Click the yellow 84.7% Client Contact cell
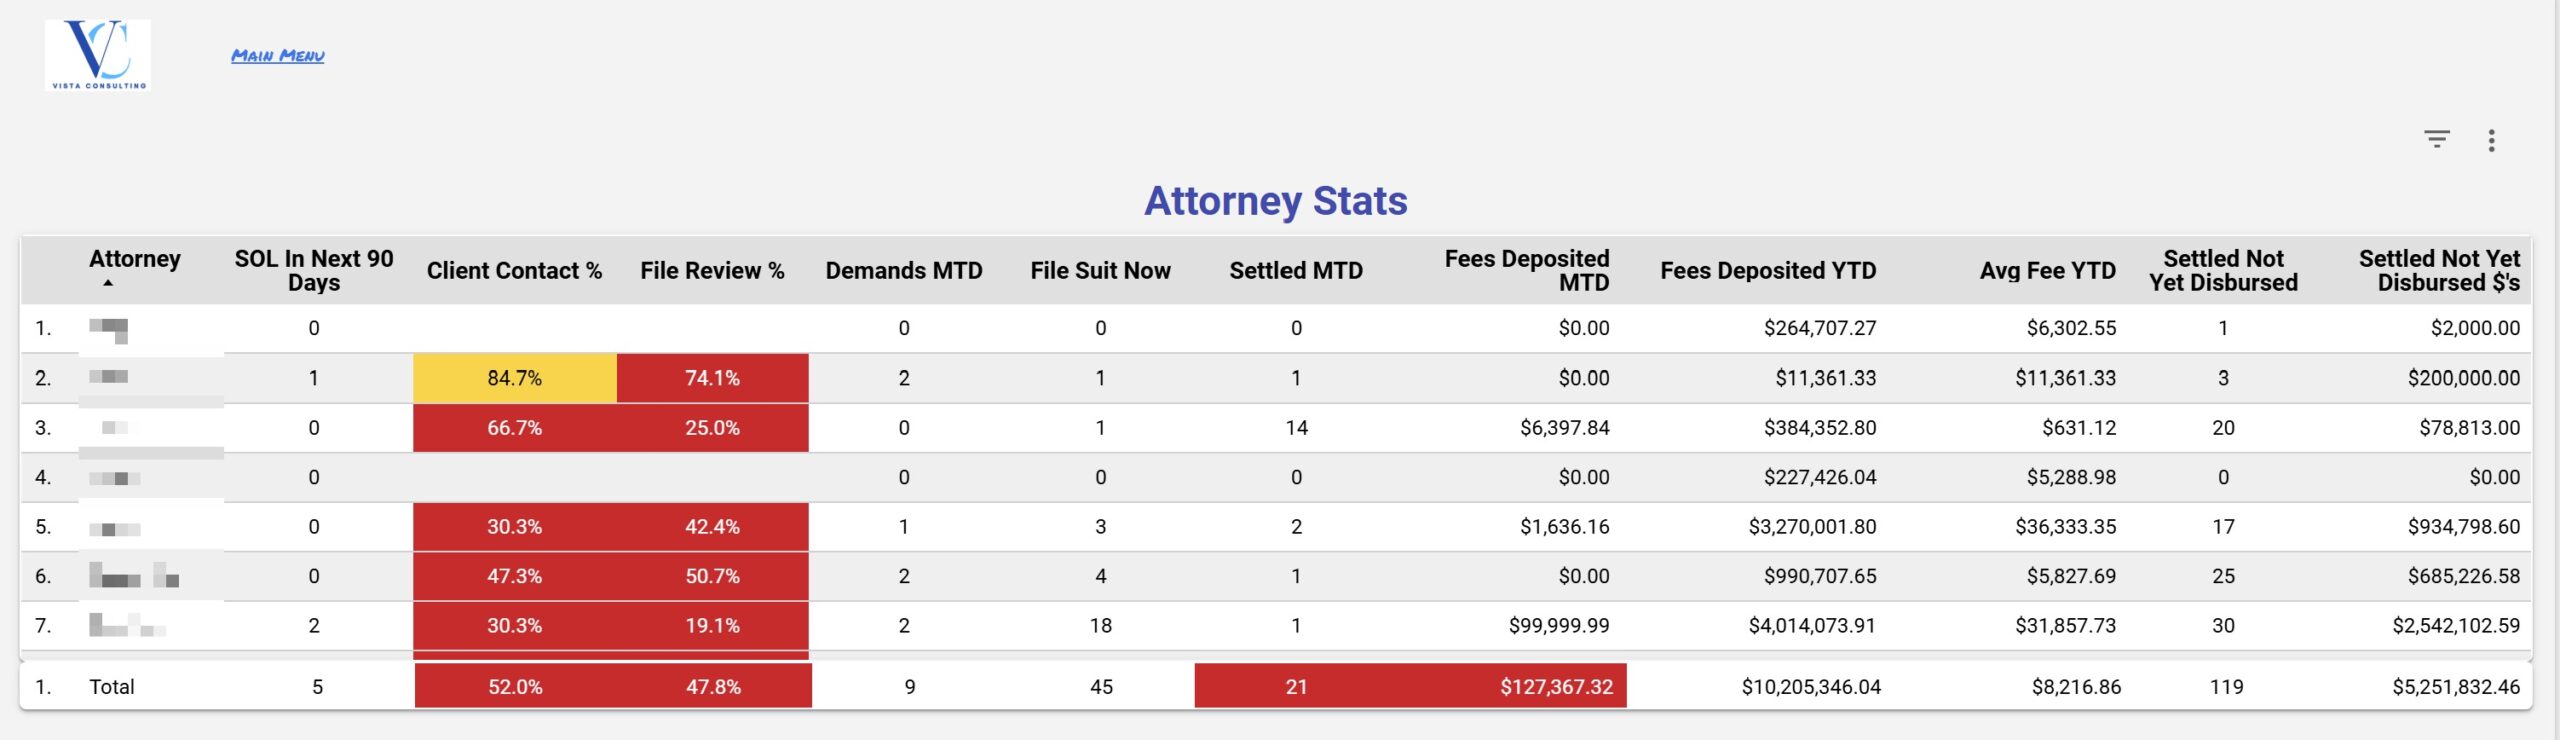 [514, 378]
